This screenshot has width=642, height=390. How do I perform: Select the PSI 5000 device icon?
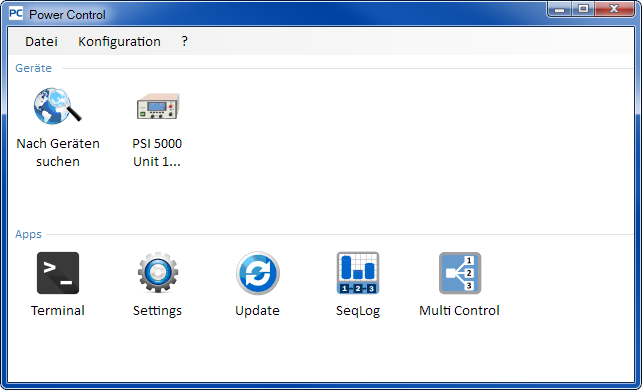pyautogui.click(x=158, y=106)
